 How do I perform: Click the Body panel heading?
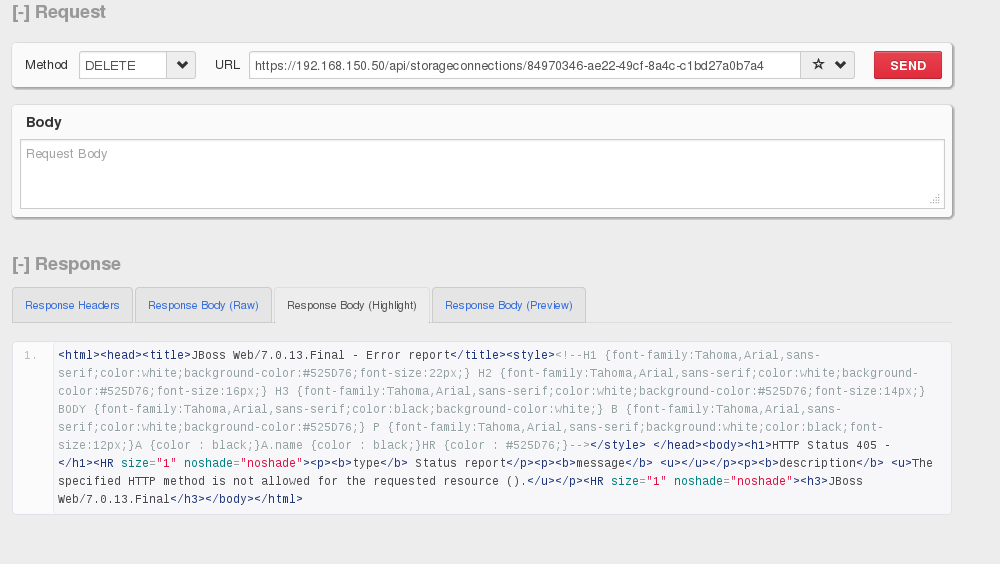tap(44, 122)
